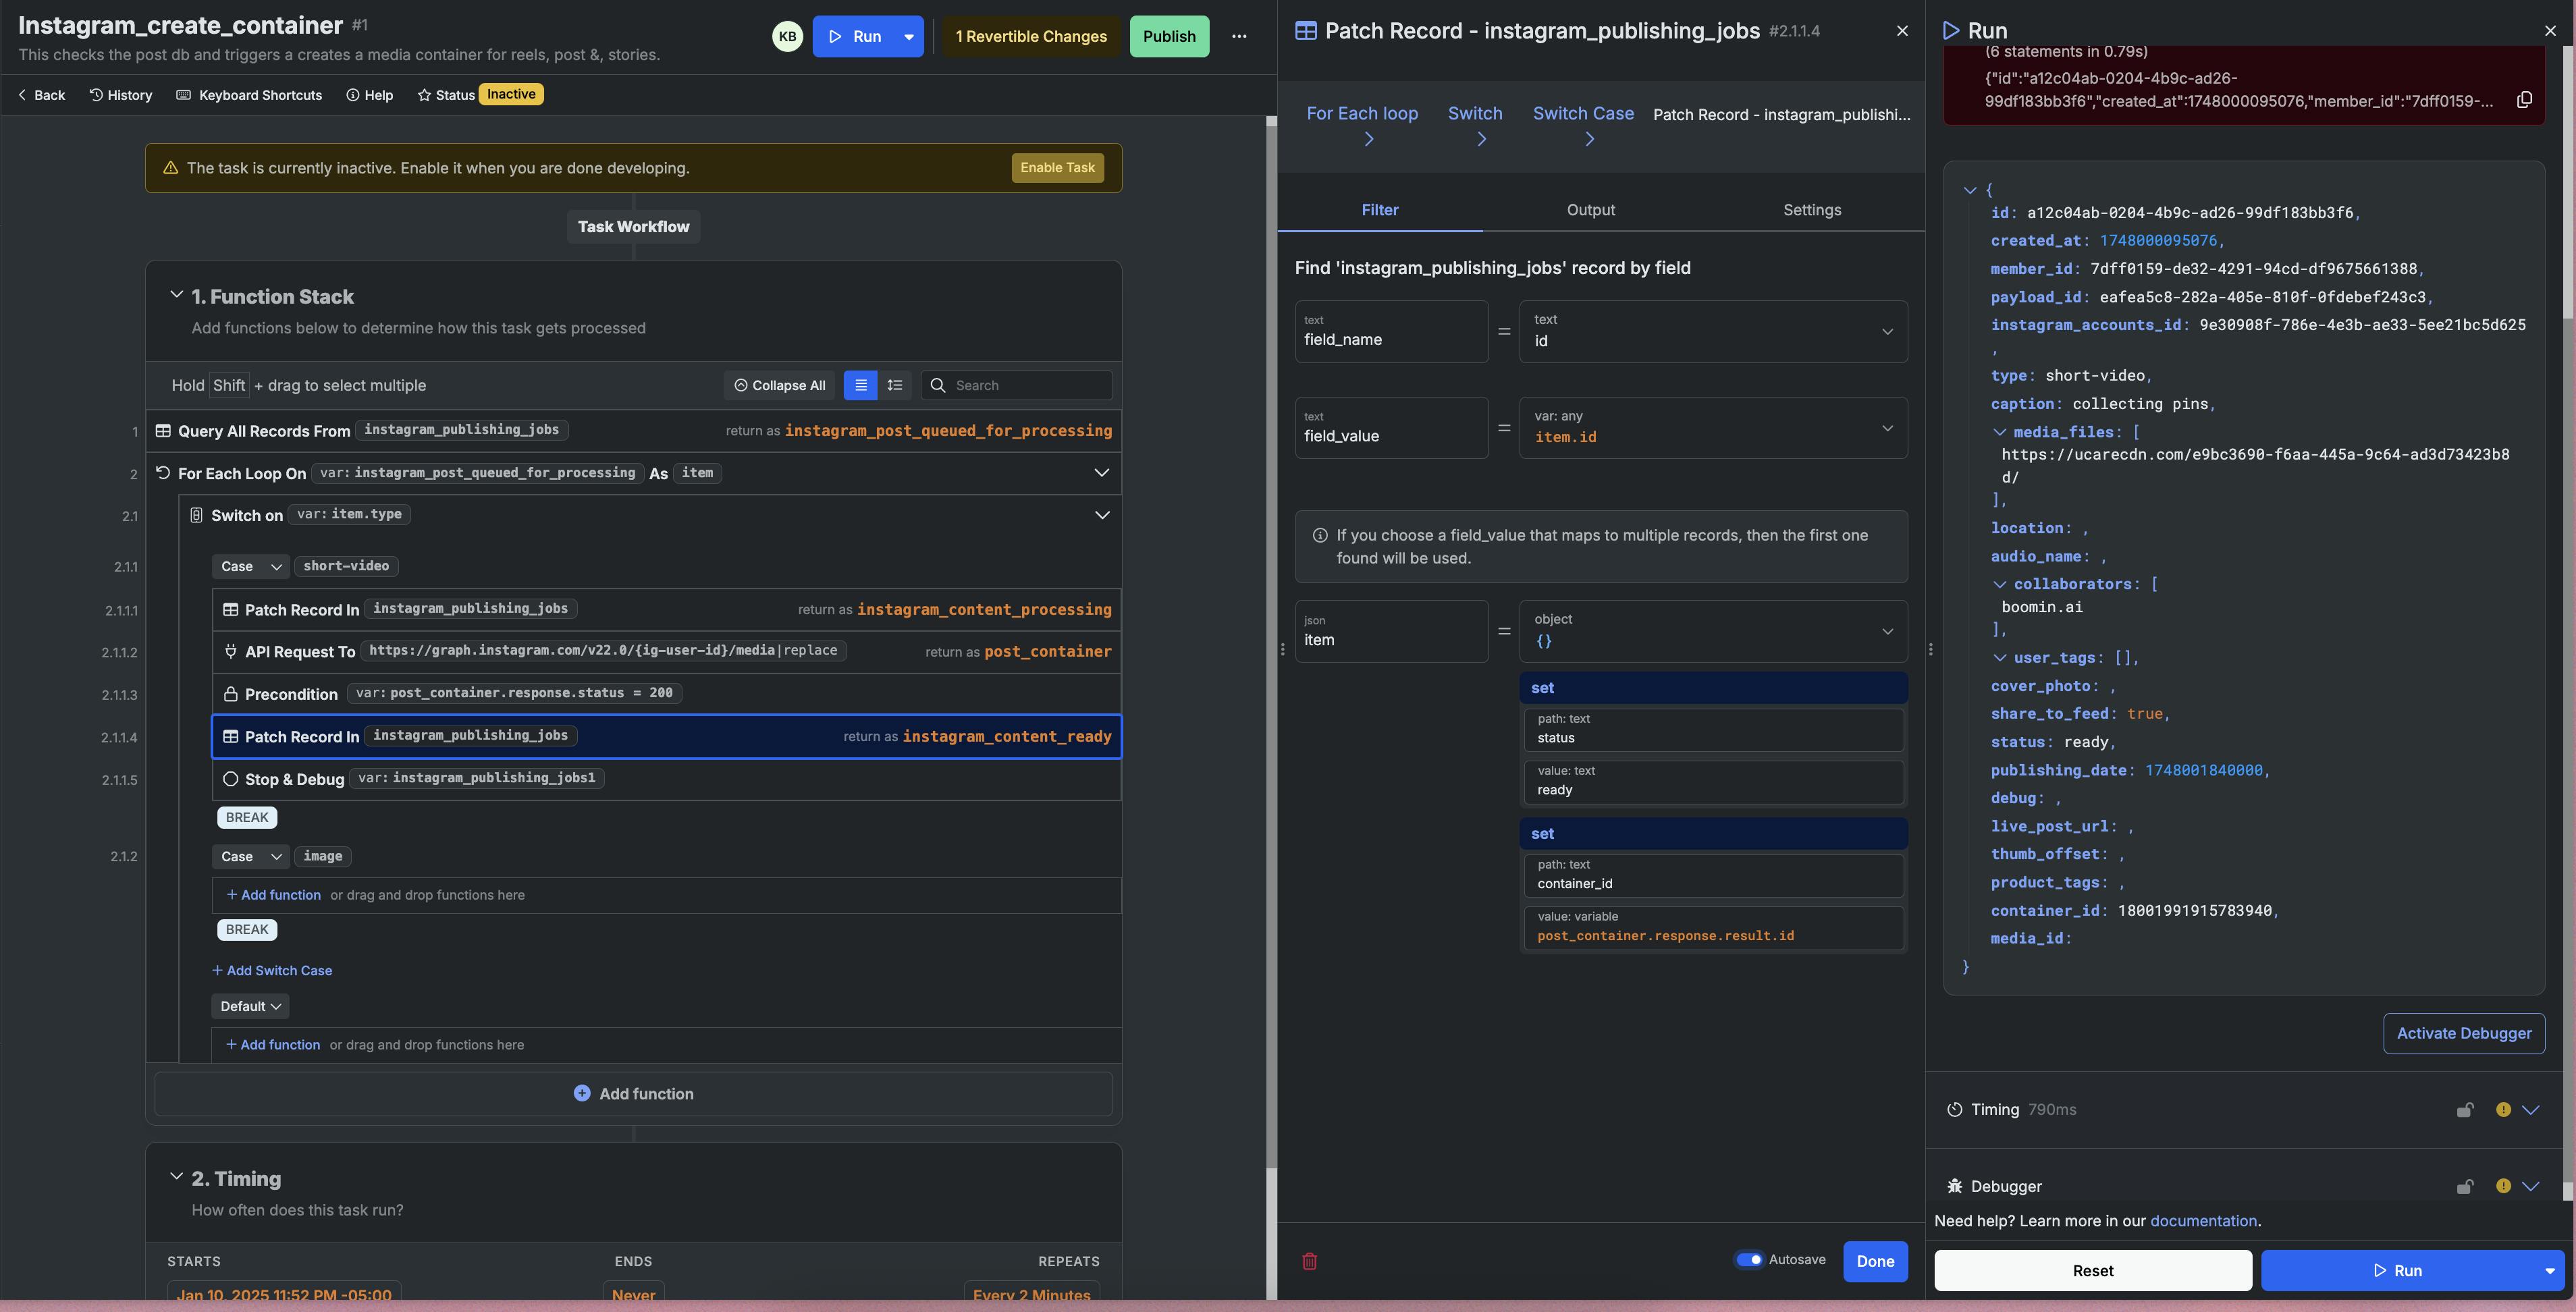Copy the run result JSON to clipboard
Image resolution: width=2576 pixels, height=1312 pixels.
(2524, 100)
